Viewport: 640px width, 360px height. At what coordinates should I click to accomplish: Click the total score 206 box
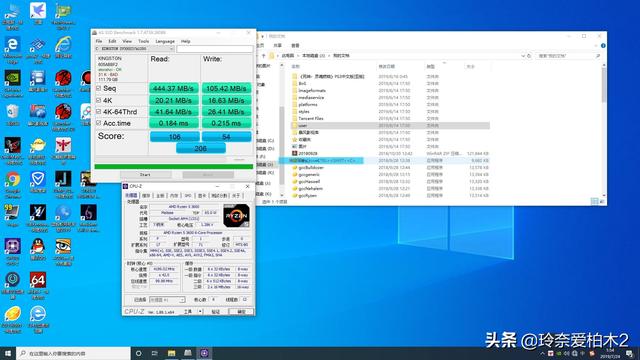[x=200, y=148]
